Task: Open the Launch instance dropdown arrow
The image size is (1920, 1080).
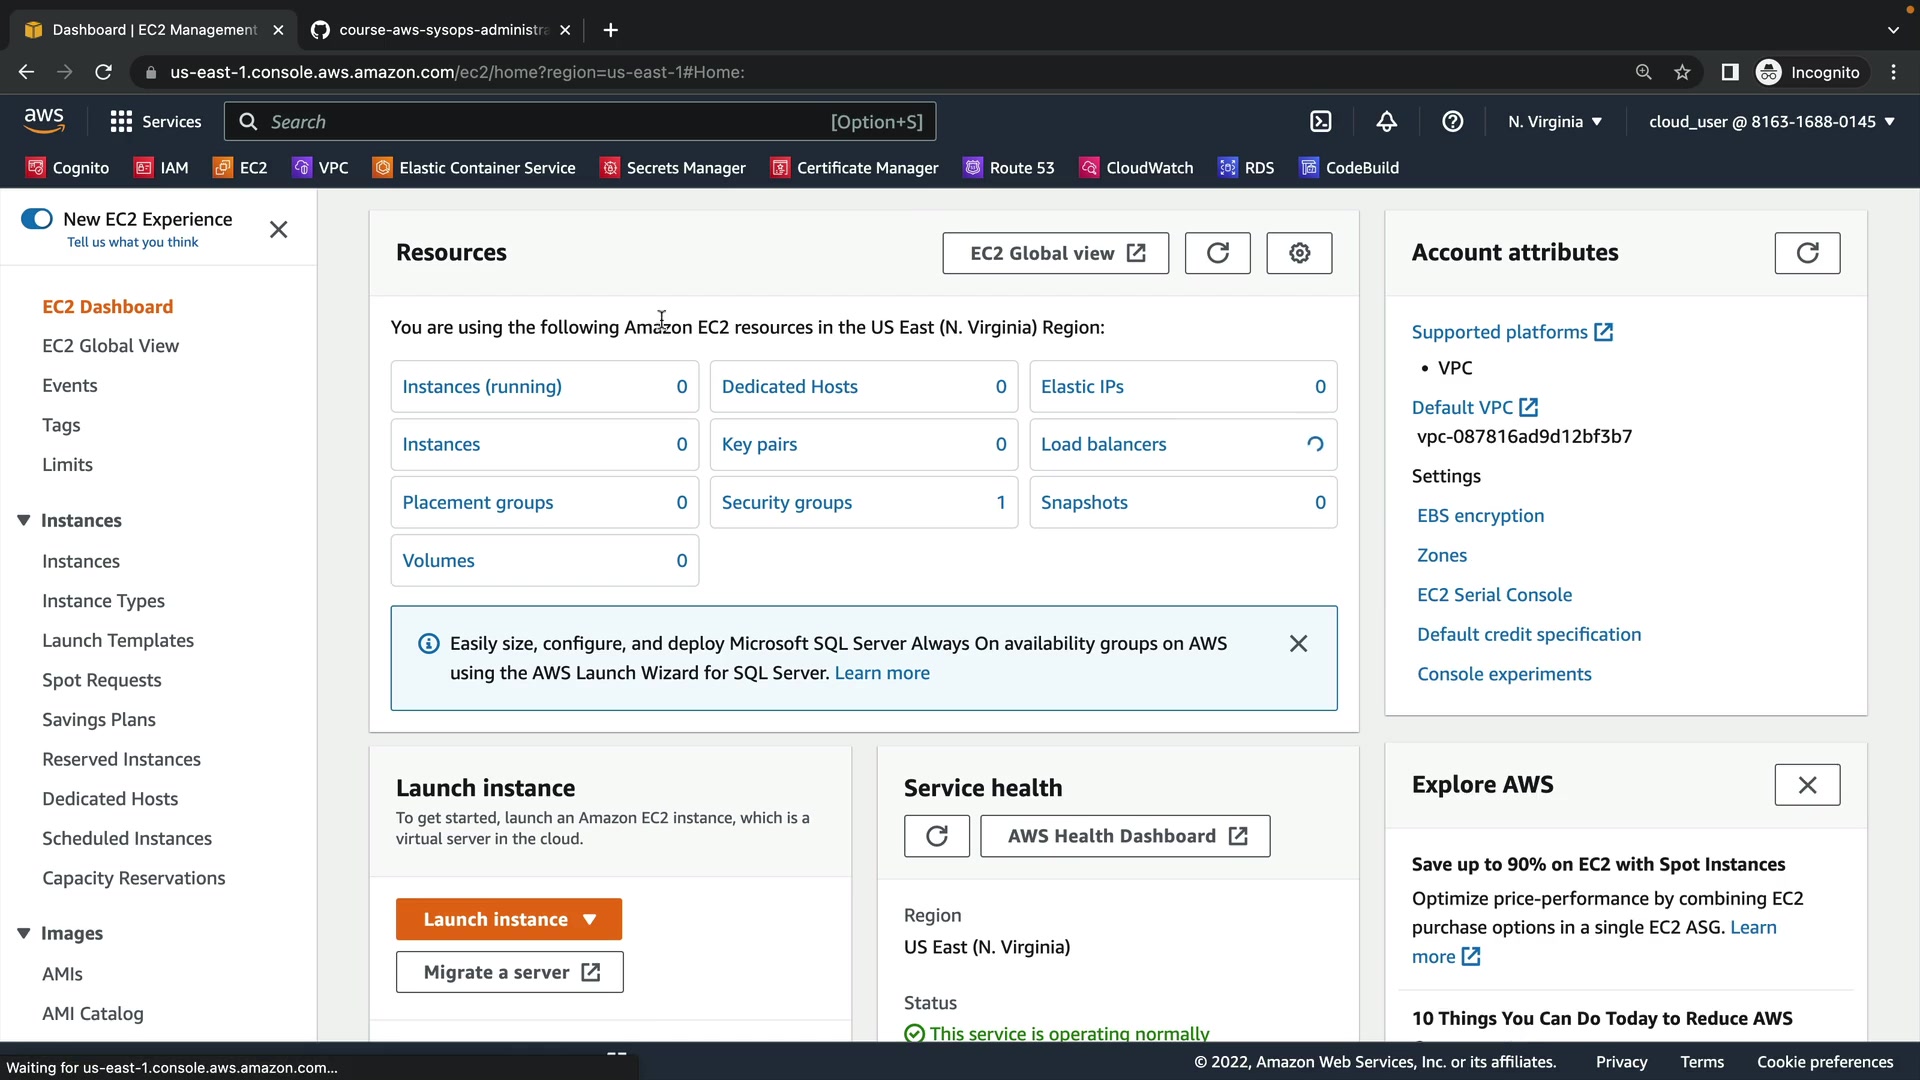Action: tap(590, 920)
